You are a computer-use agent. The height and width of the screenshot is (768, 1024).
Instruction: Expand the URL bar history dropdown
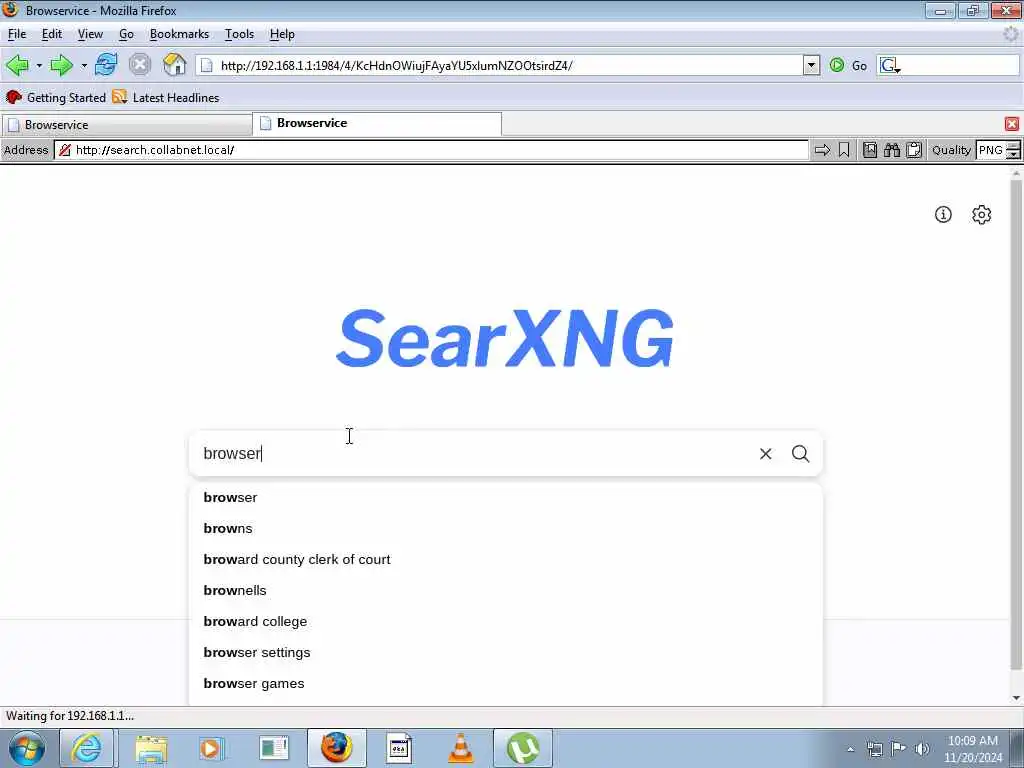tap(811, 65)
